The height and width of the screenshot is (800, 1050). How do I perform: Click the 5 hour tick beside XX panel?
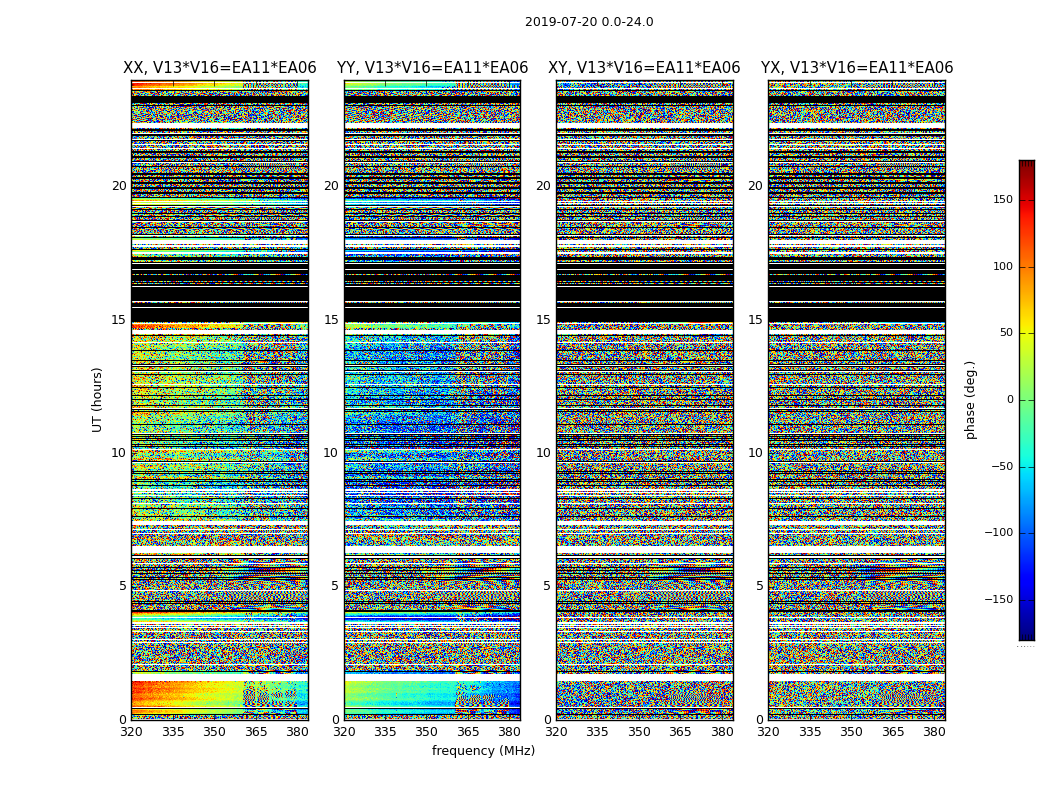123,586
